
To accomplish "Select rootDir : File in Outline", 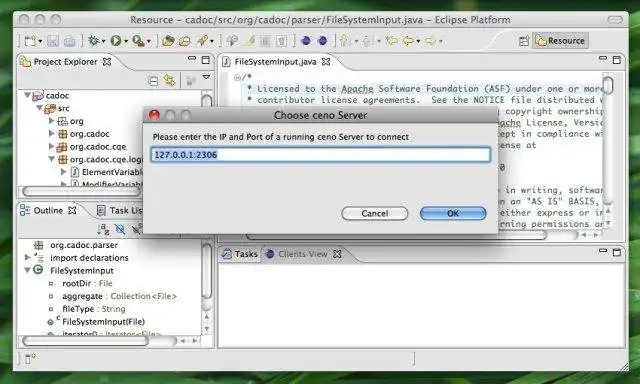I will [87, 283].
